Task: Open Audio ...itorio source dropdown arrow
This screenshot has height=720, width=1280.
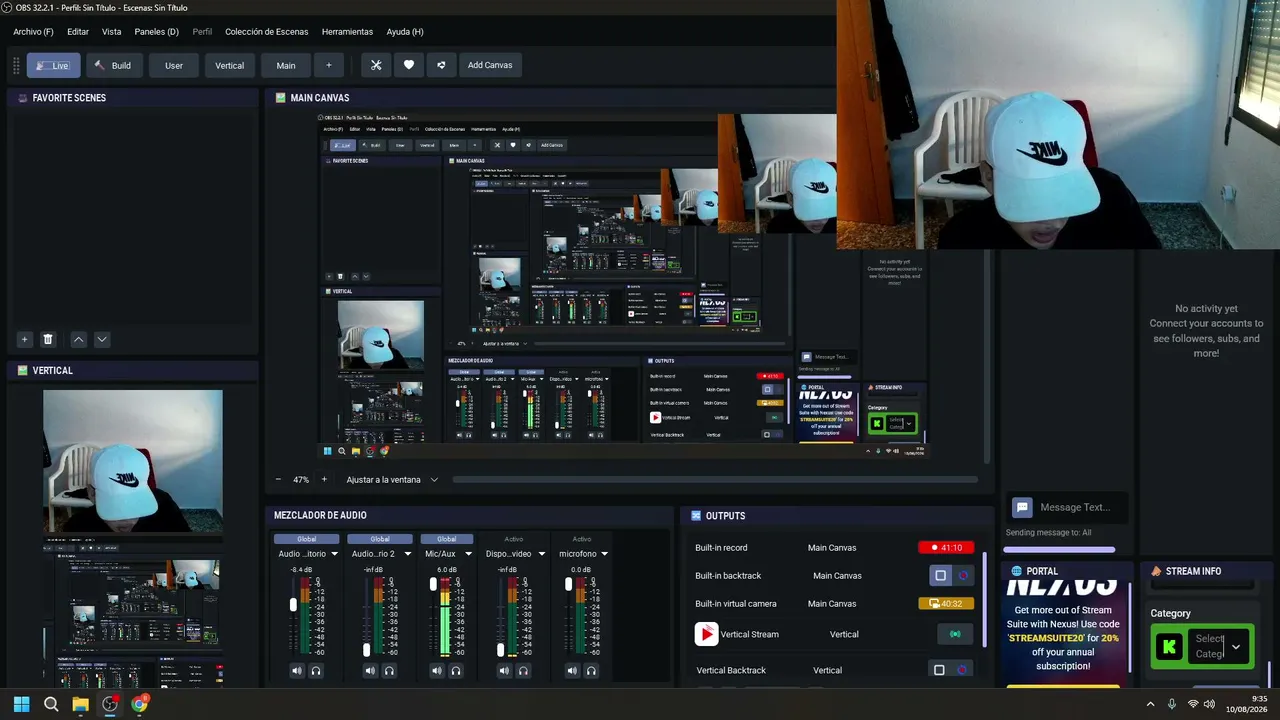Action: (x=334, y=554)
